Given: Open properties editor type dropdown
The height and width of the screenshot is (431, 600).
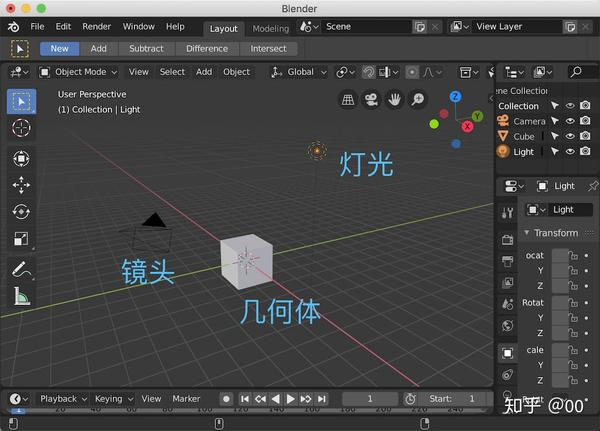Looking at the screenshot, I should pyautogui.click(x=514, y=186).
